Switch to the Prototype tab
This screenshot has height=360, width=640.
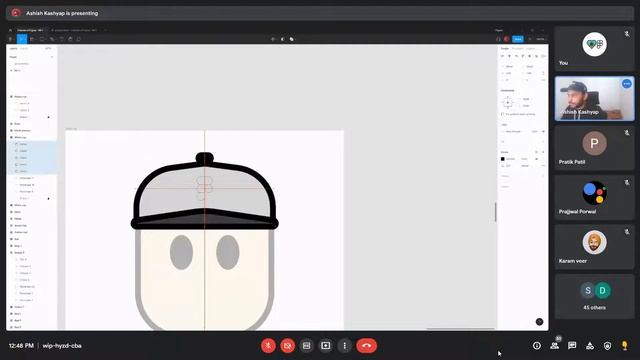(x=518, y=49)
